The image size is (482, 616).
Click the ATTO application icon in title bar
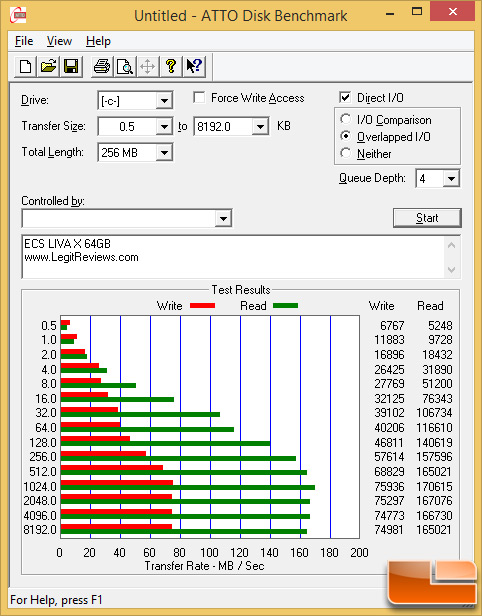click(18, 15)
